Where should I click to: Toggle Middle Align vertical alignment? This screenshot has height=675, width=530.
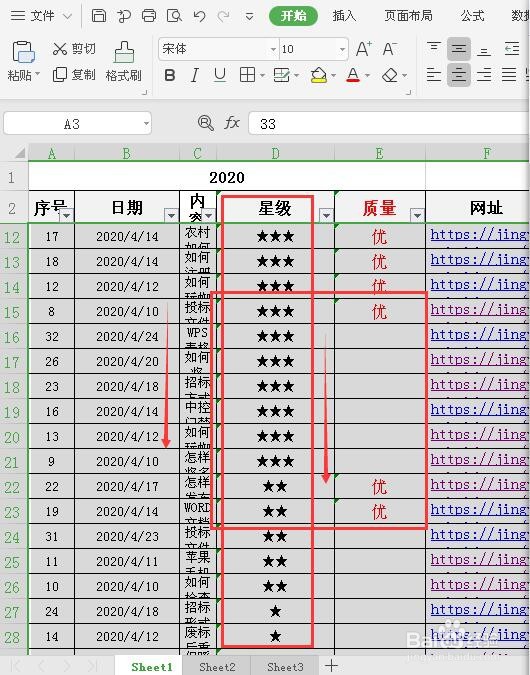[x=459, y=49]
